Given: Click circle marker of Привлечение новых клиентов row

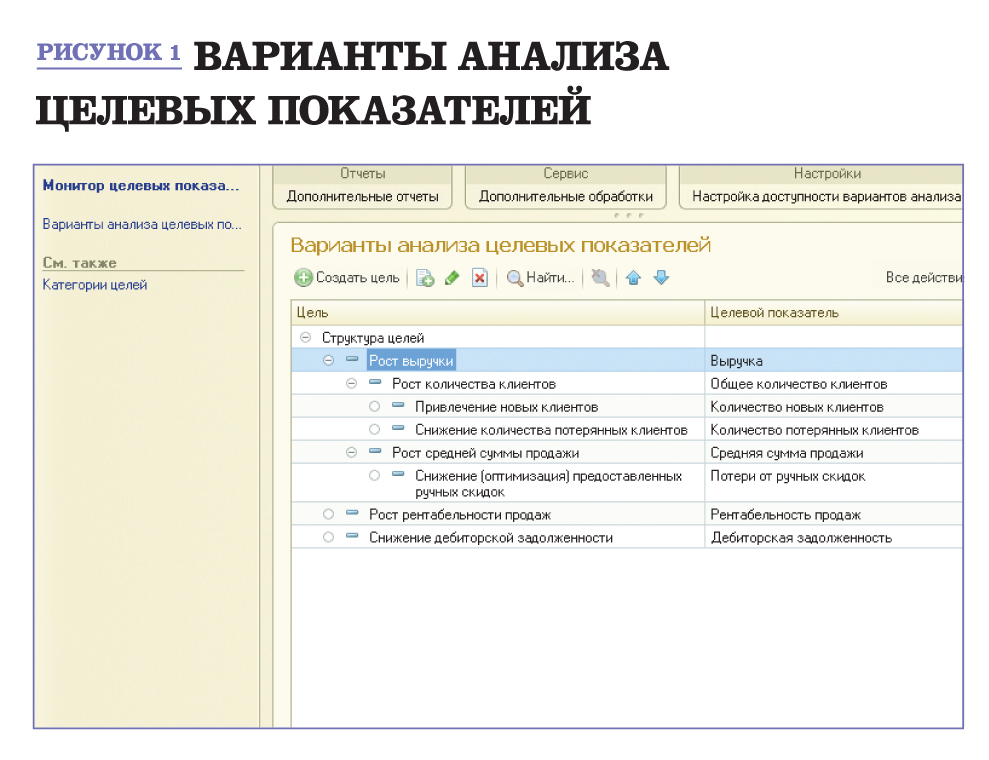Looking at the screenshot, I should [x=375, y=406].
